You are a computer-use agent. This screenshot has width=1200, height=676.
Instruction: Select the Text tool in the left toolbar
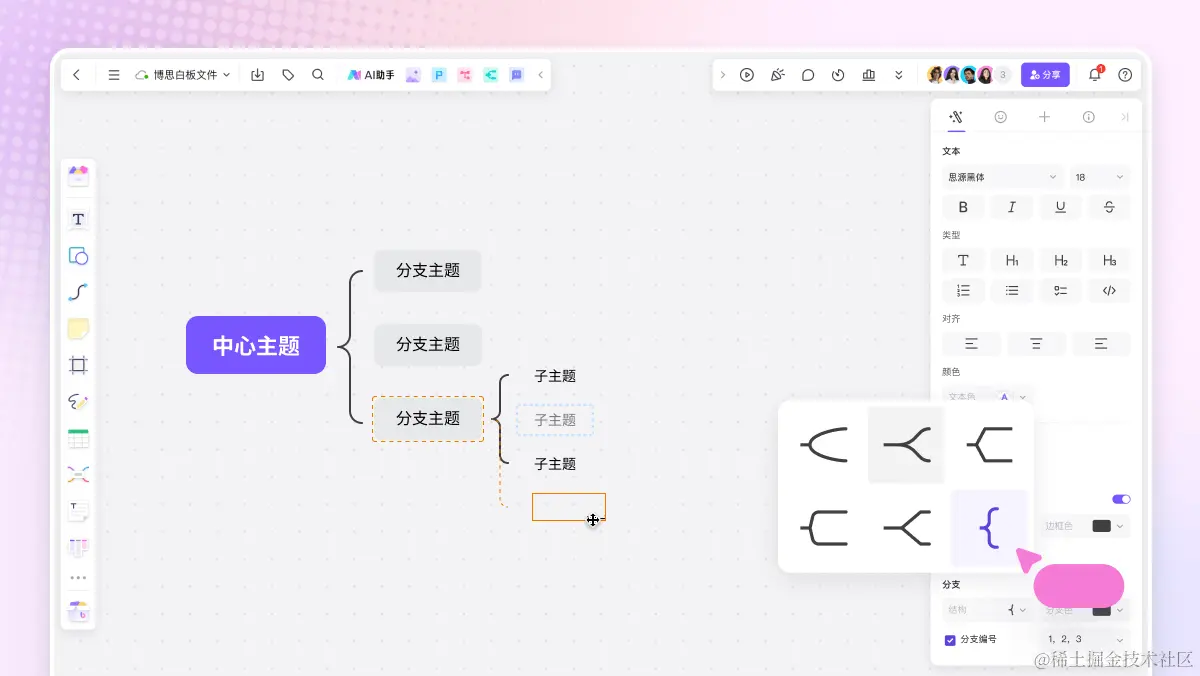[x=78, y=219]
